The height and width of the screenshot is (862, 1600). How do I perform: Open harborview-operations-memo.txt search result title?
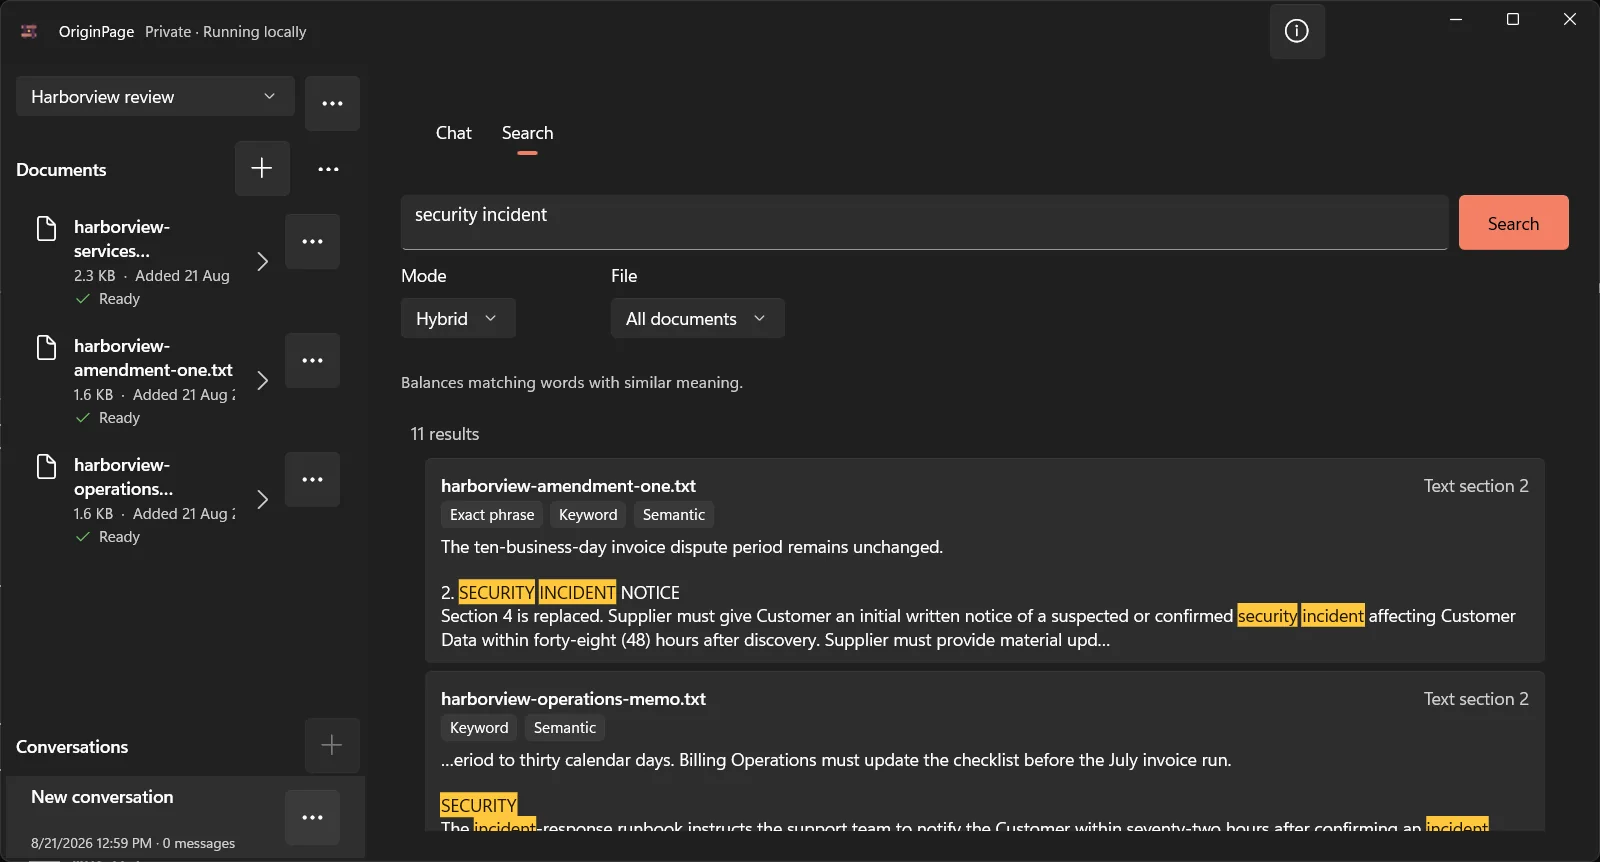tap(573, 698)
